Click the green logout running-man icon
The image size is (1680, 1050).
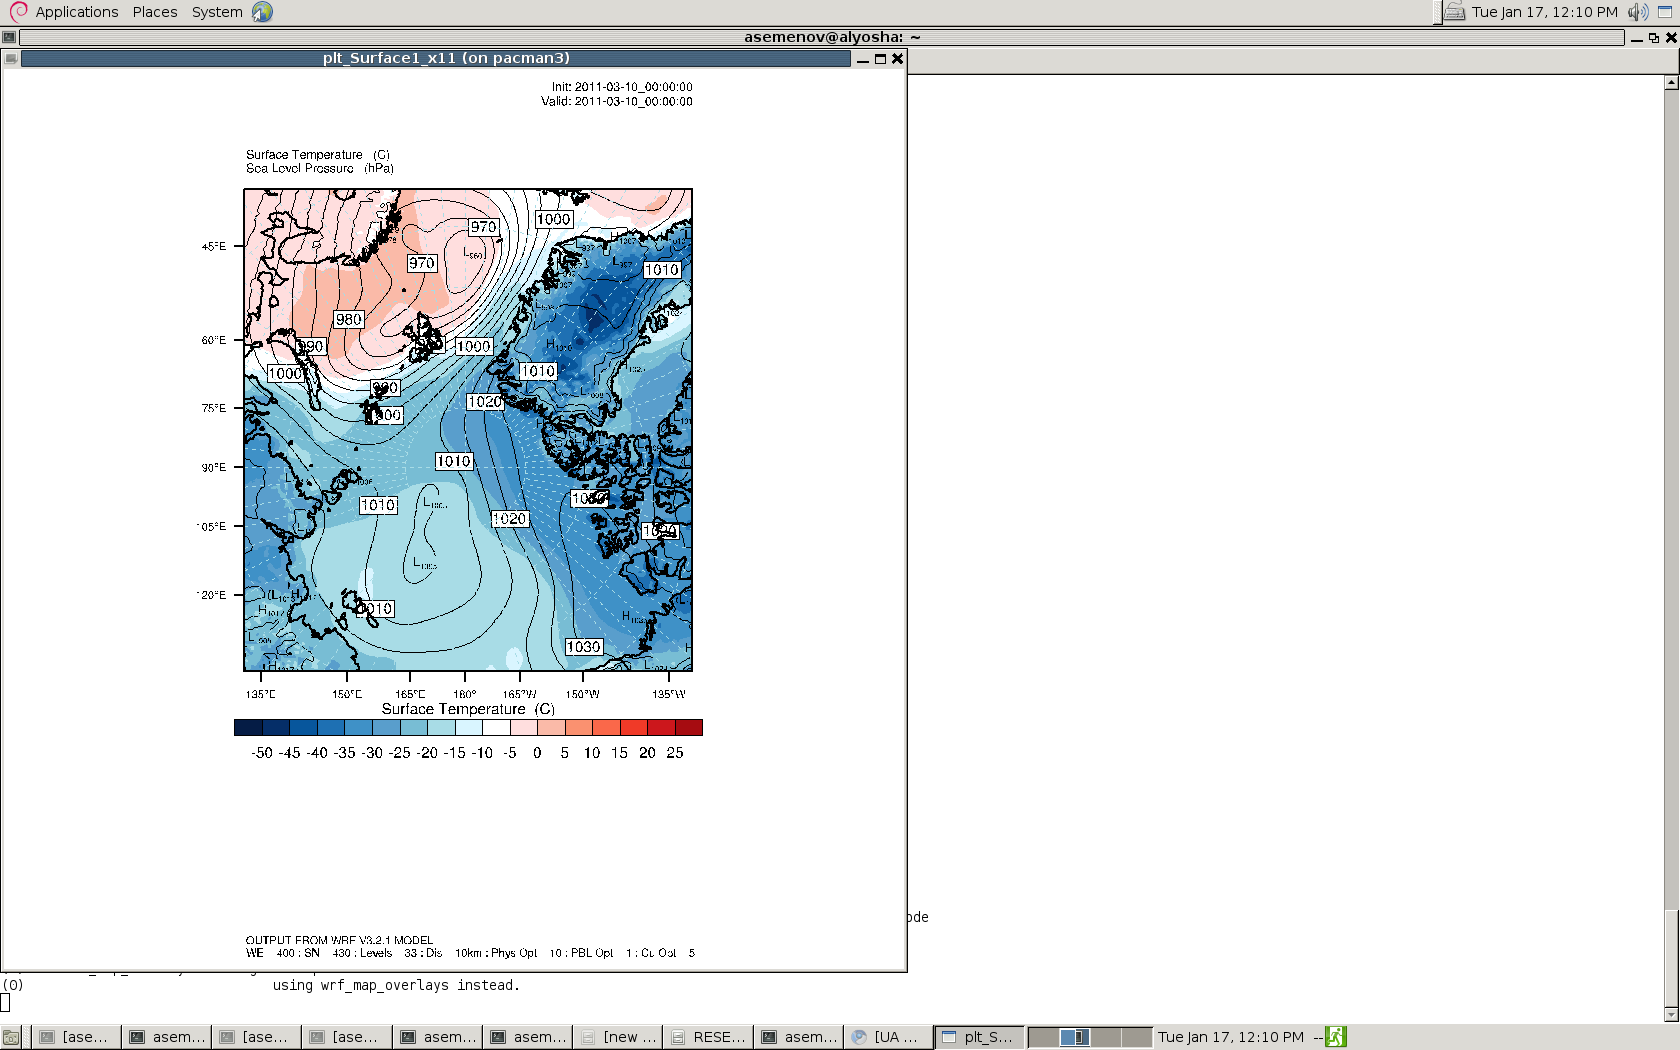pyautogui.click(x=1336, y=1037)
